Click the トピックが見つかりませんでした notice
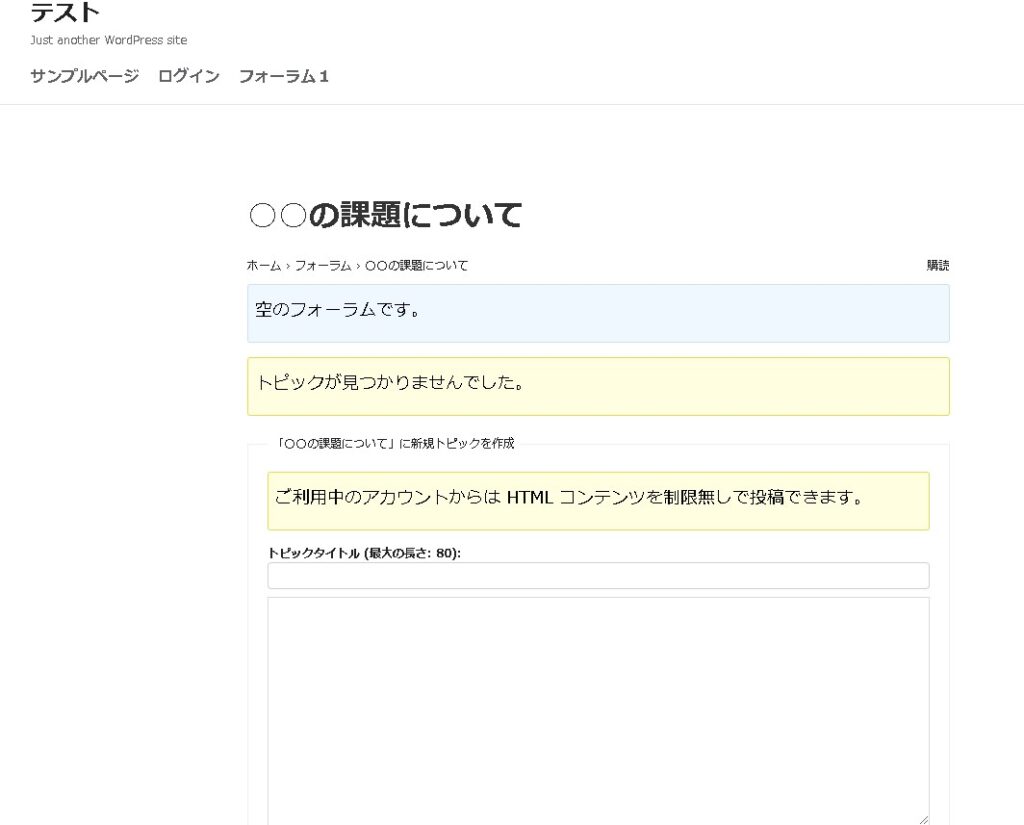Image resolution: width=1024 pixels, height=825 pixels. click(x=598, y=385)
